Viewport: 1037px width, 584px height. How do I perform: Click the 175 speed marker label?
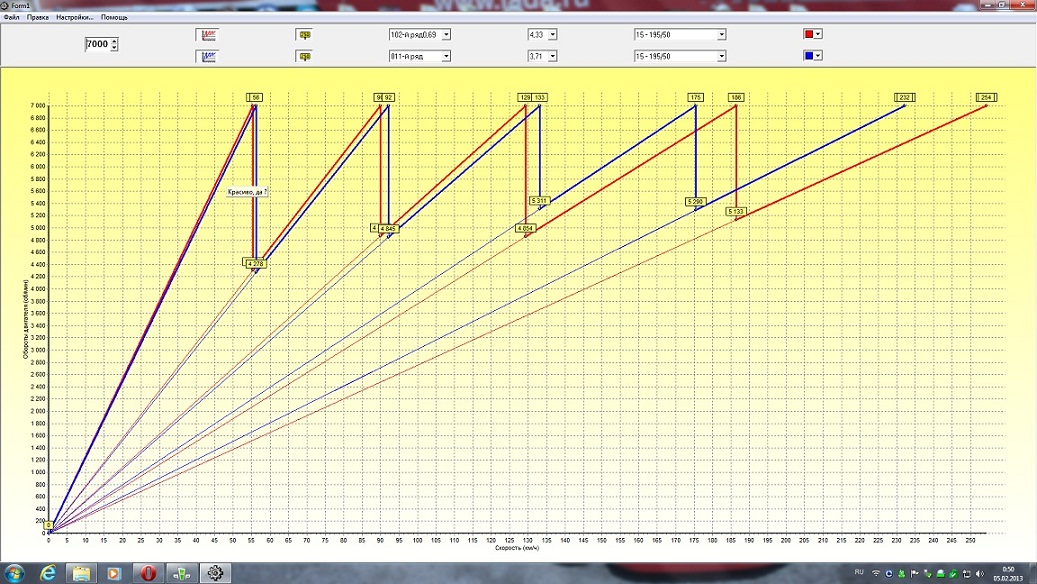tap(695, 97)
